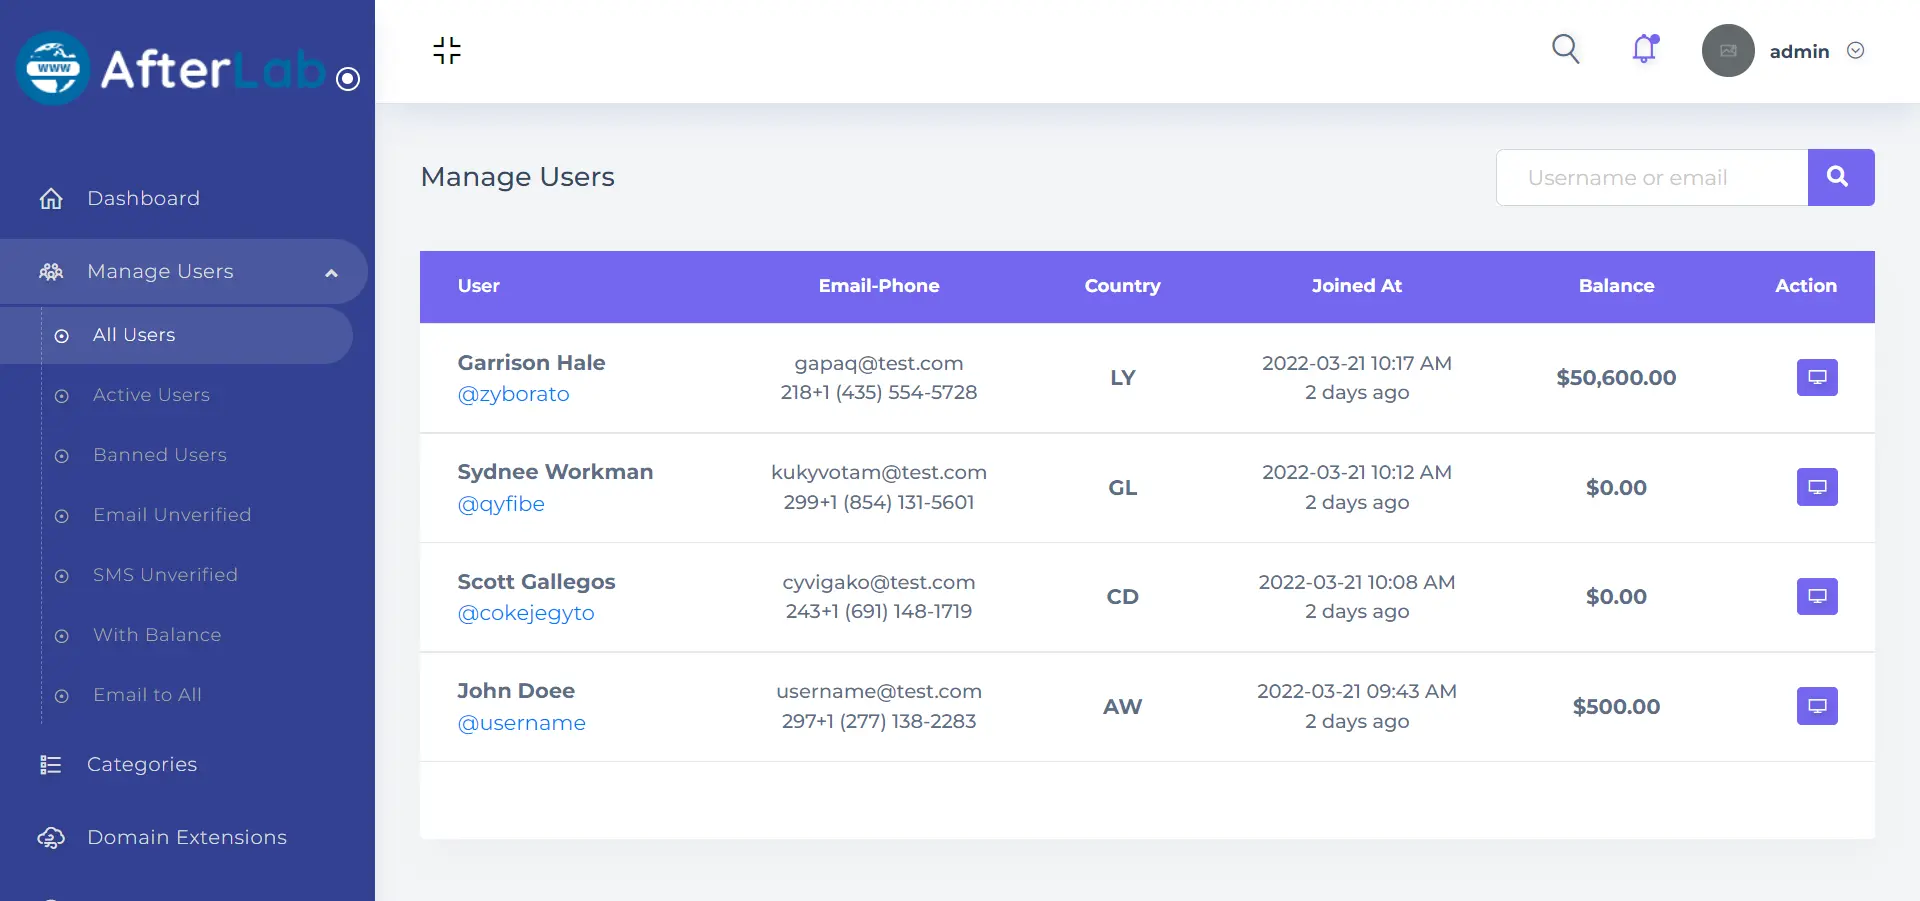1920x901 pixels.
Task: Focus the Username or email search field
Action: (1652, 177)
